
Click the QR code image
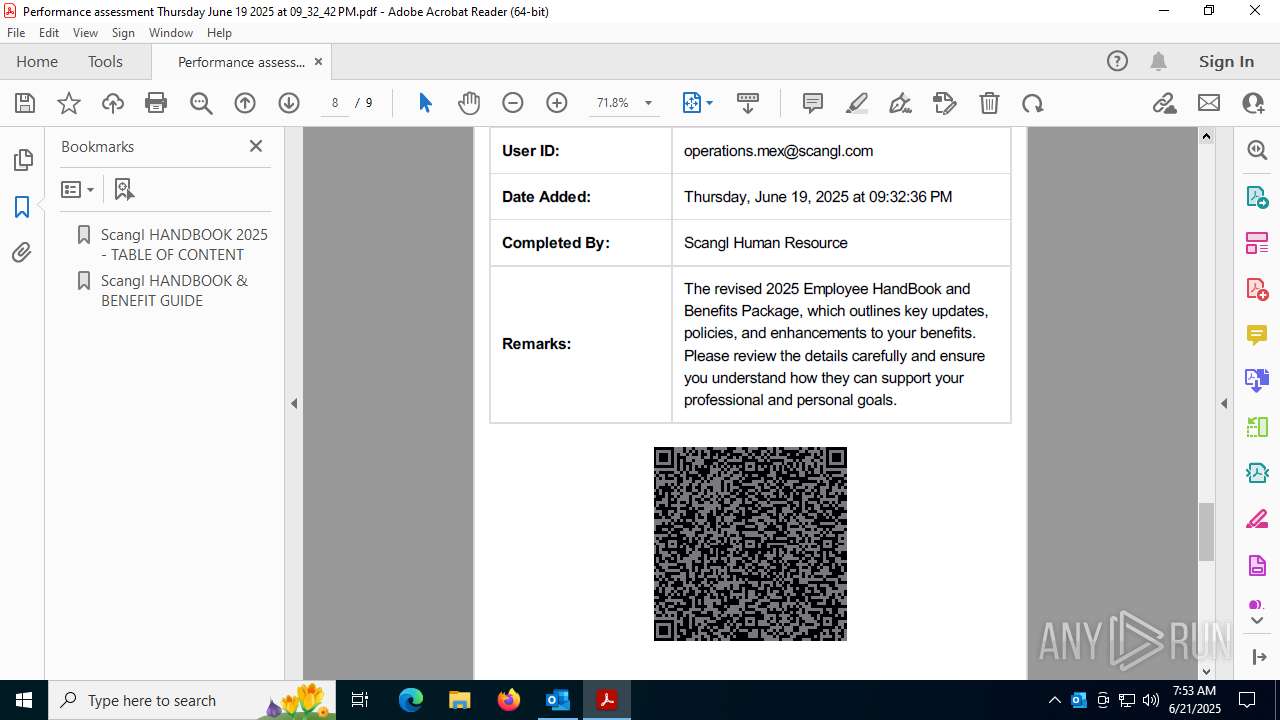[x=750, y=544]
